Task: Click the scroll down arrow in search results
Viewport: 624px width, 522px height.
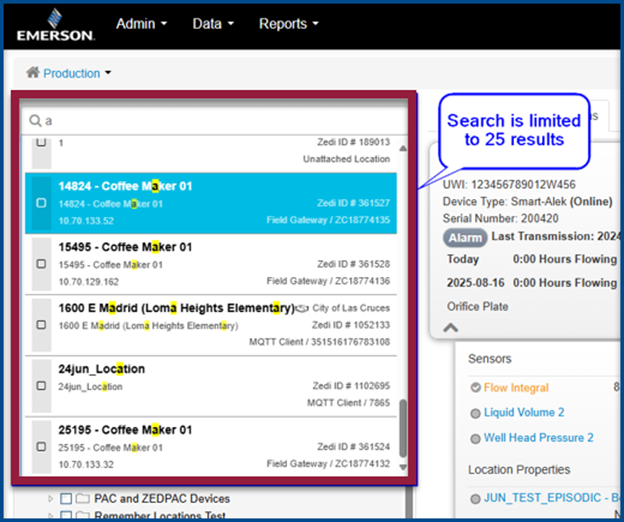Action: coord(403,467)
